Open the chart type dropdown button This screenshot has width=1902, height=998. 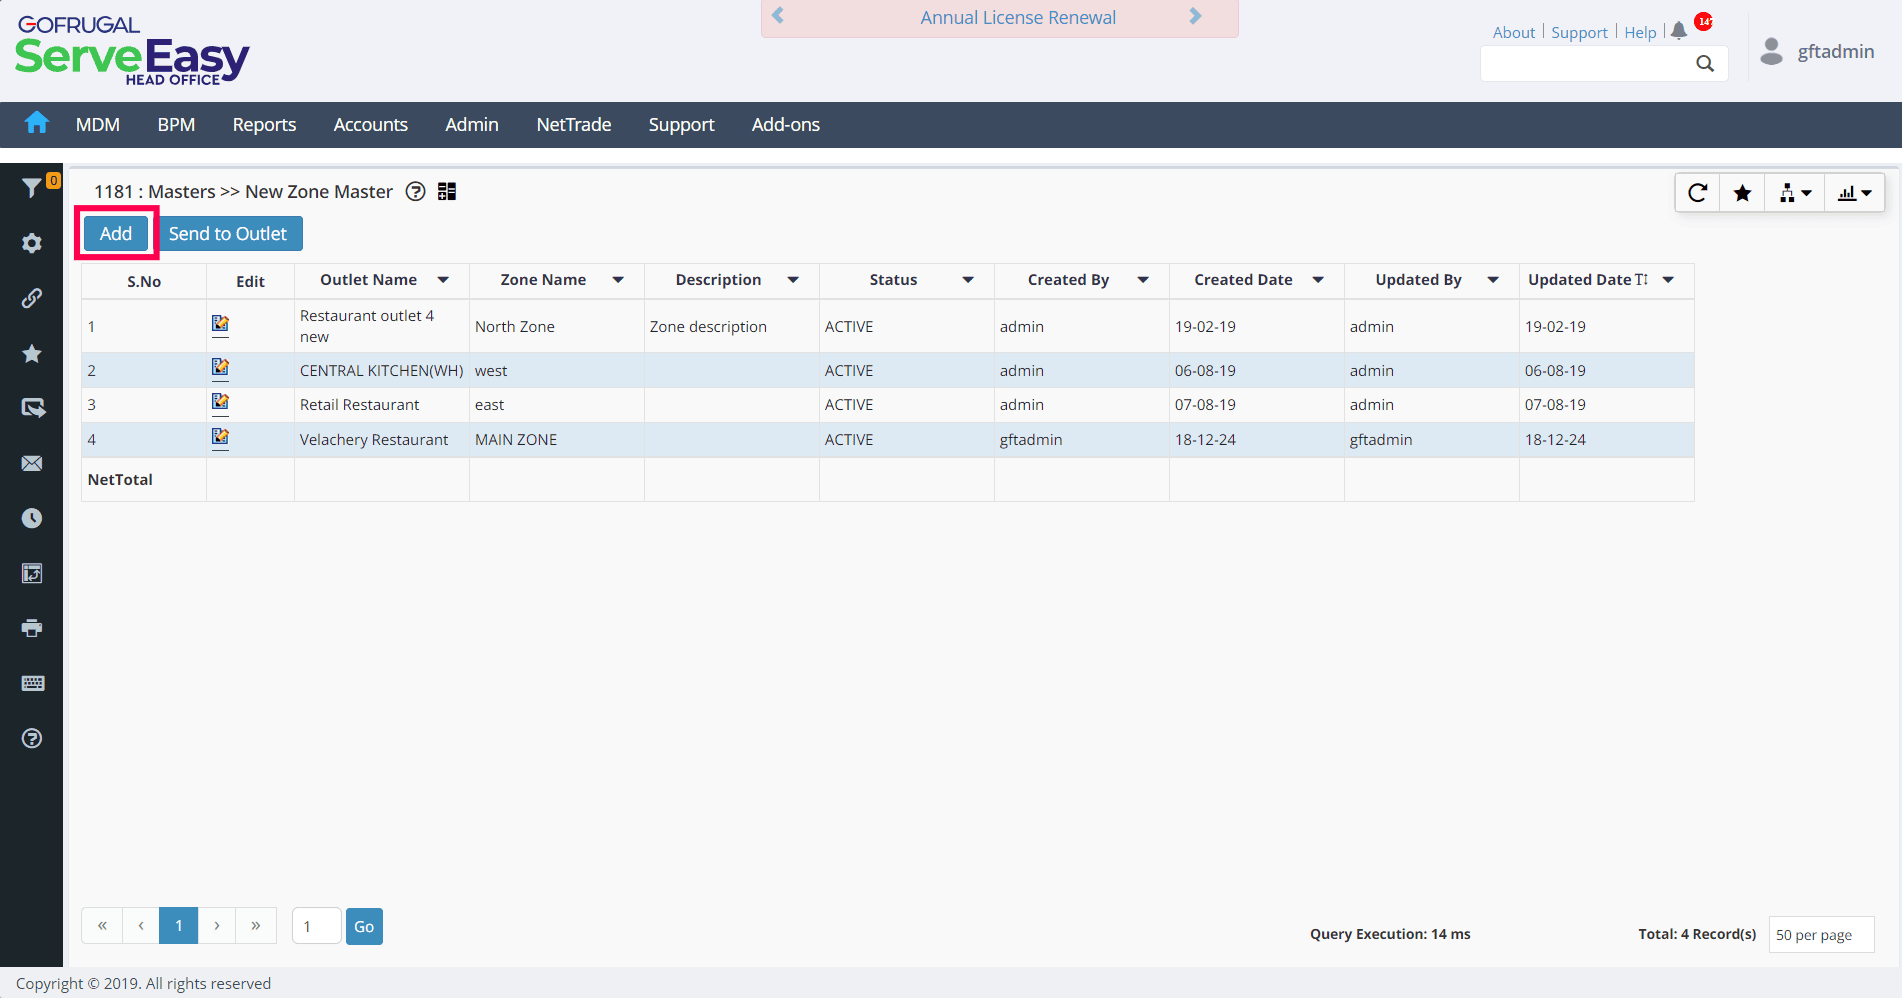click(1855, 193)
